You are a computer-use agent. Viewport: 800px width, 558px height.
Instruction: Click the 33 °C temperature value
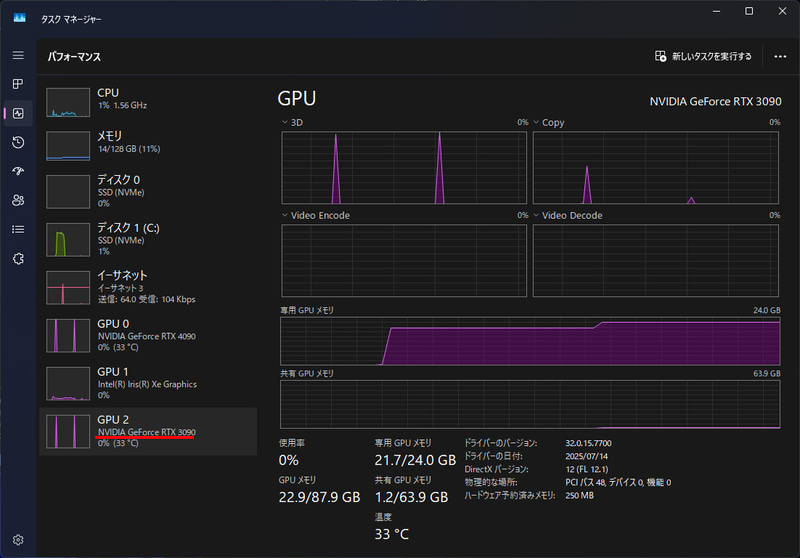pyautogui.click(x=391, y=534)
